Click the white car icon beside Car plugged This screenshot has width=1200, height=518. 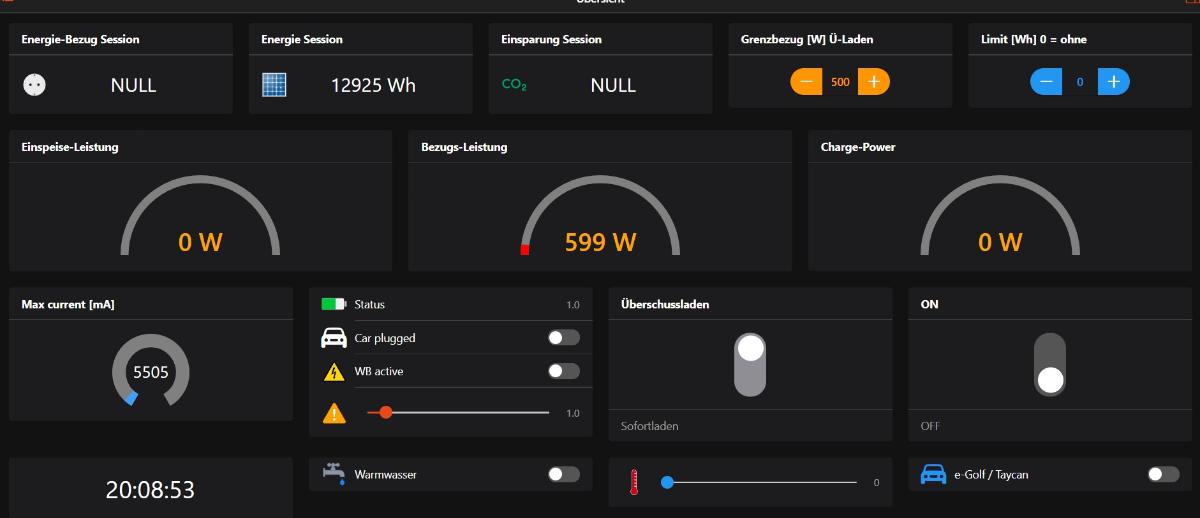333,338
